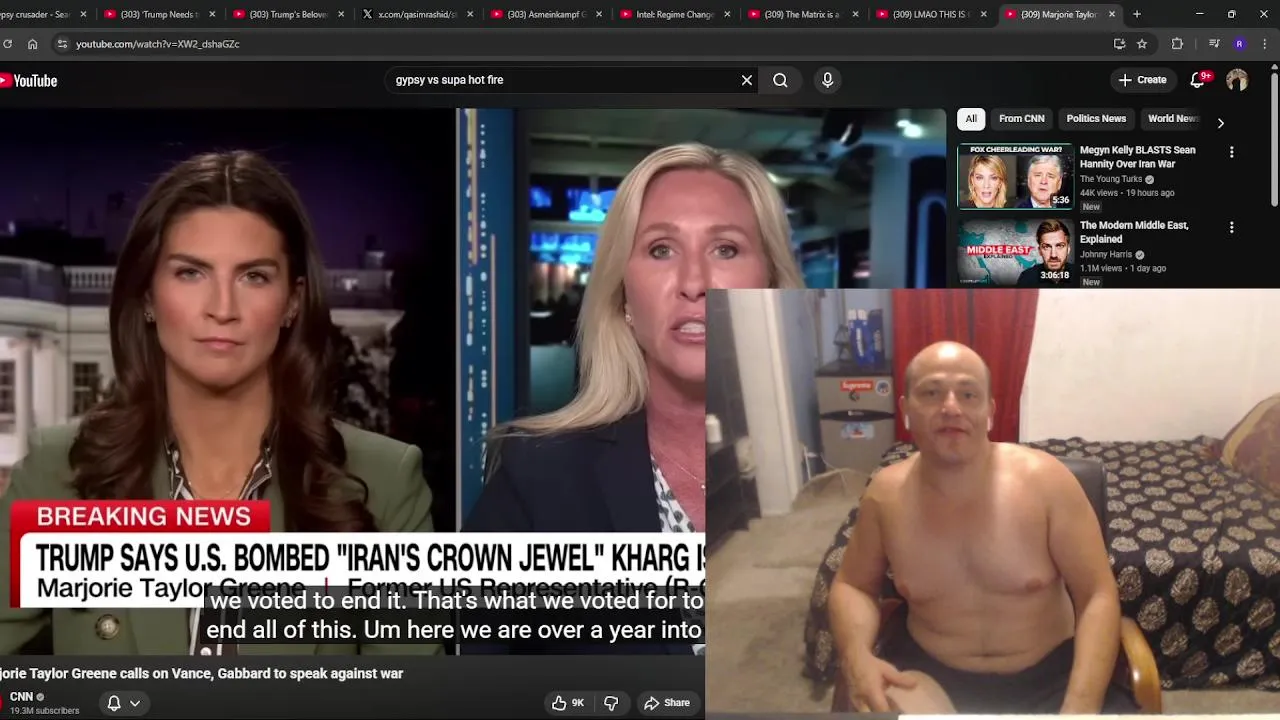The height and width of the screenshot is (720, 1280).
Task: Open the media controls icon in toolbar
Action: 1214,44
